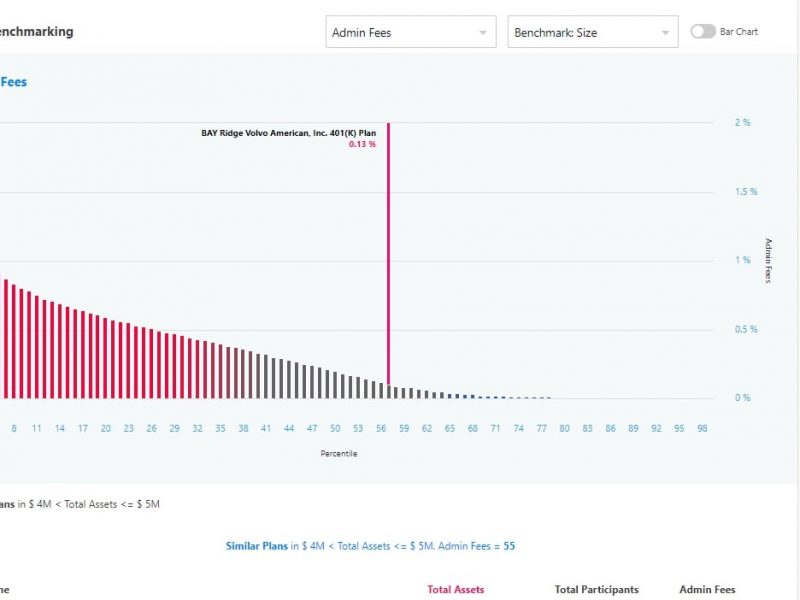Screen dimensions: 800x600
Task: Sort by Total Assets column header
Action: pyautogui.click(x=455, y=589)
